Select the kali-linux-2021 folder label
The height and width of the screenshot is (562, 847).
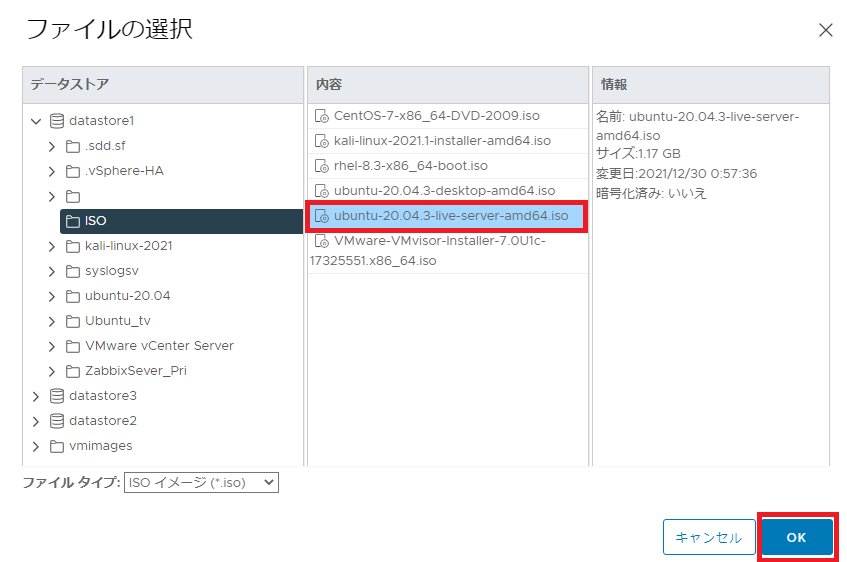[x=129, y=246]
